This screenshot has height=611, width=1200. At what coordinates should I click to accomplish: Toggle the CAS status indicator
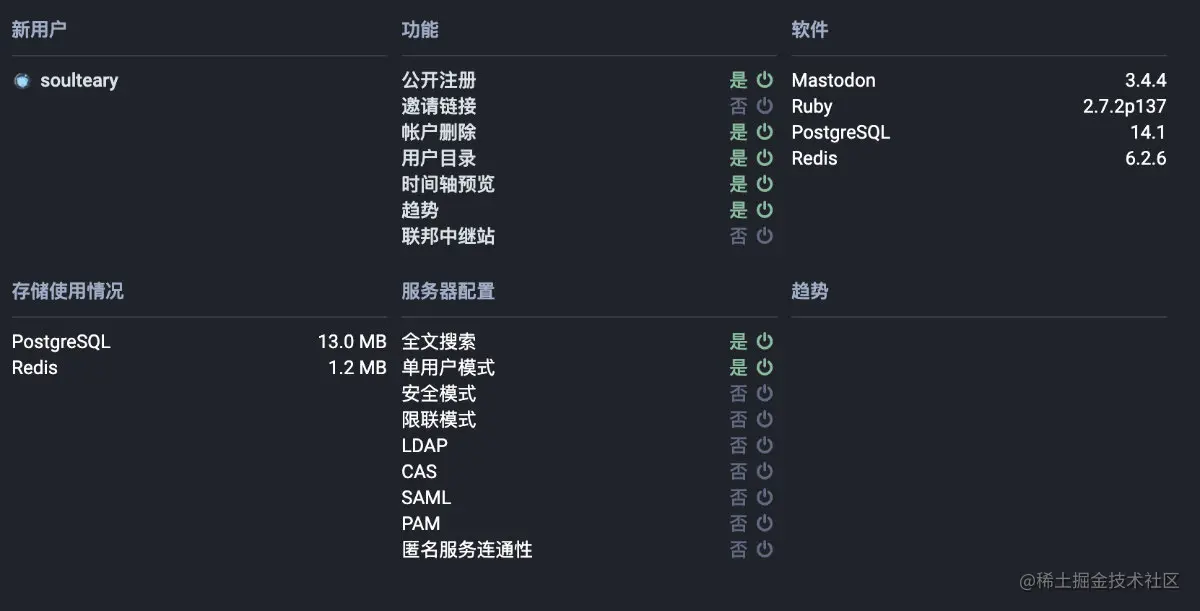tap(763, 471)
